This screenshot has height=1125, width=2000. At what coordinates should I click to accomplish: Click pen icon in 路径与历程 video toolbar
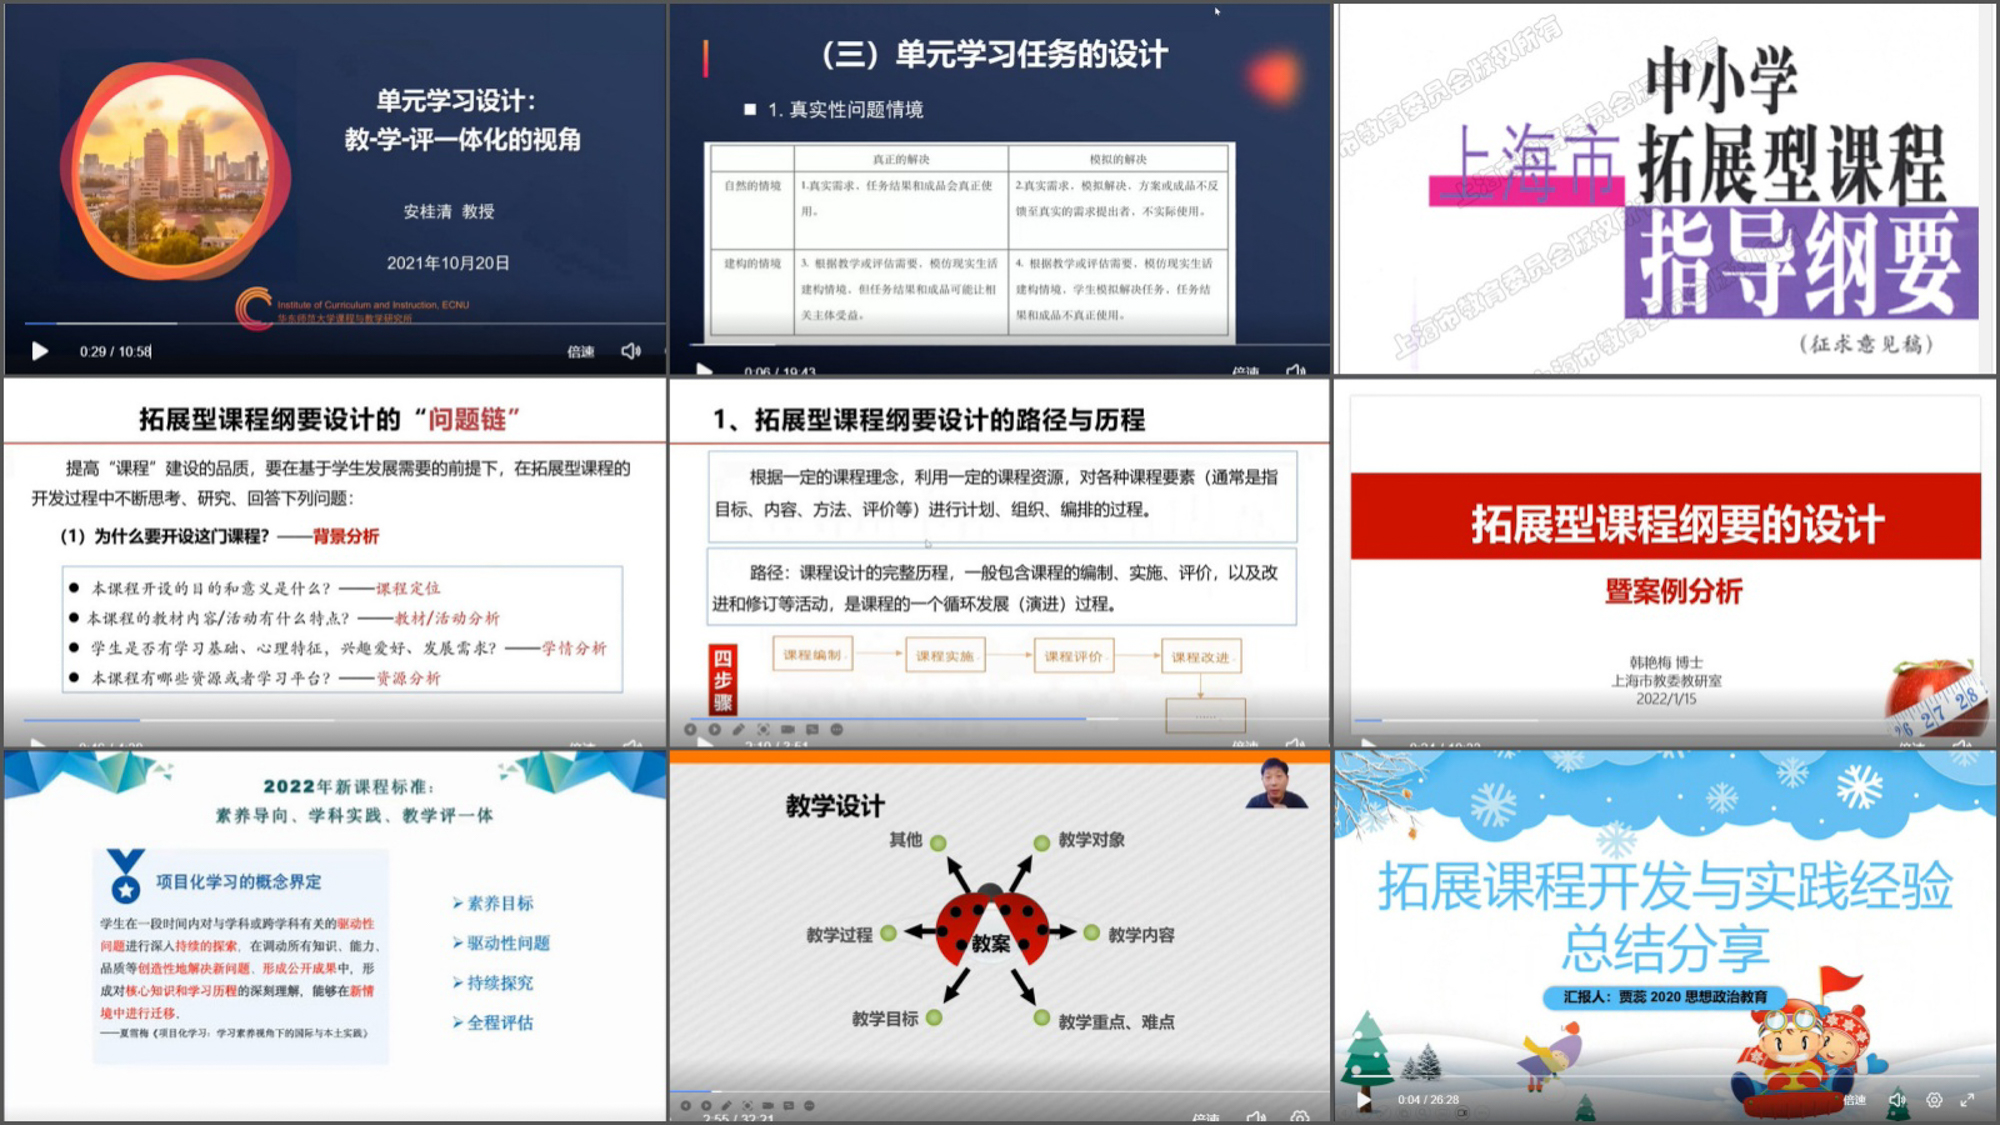(x=738, y=729)
